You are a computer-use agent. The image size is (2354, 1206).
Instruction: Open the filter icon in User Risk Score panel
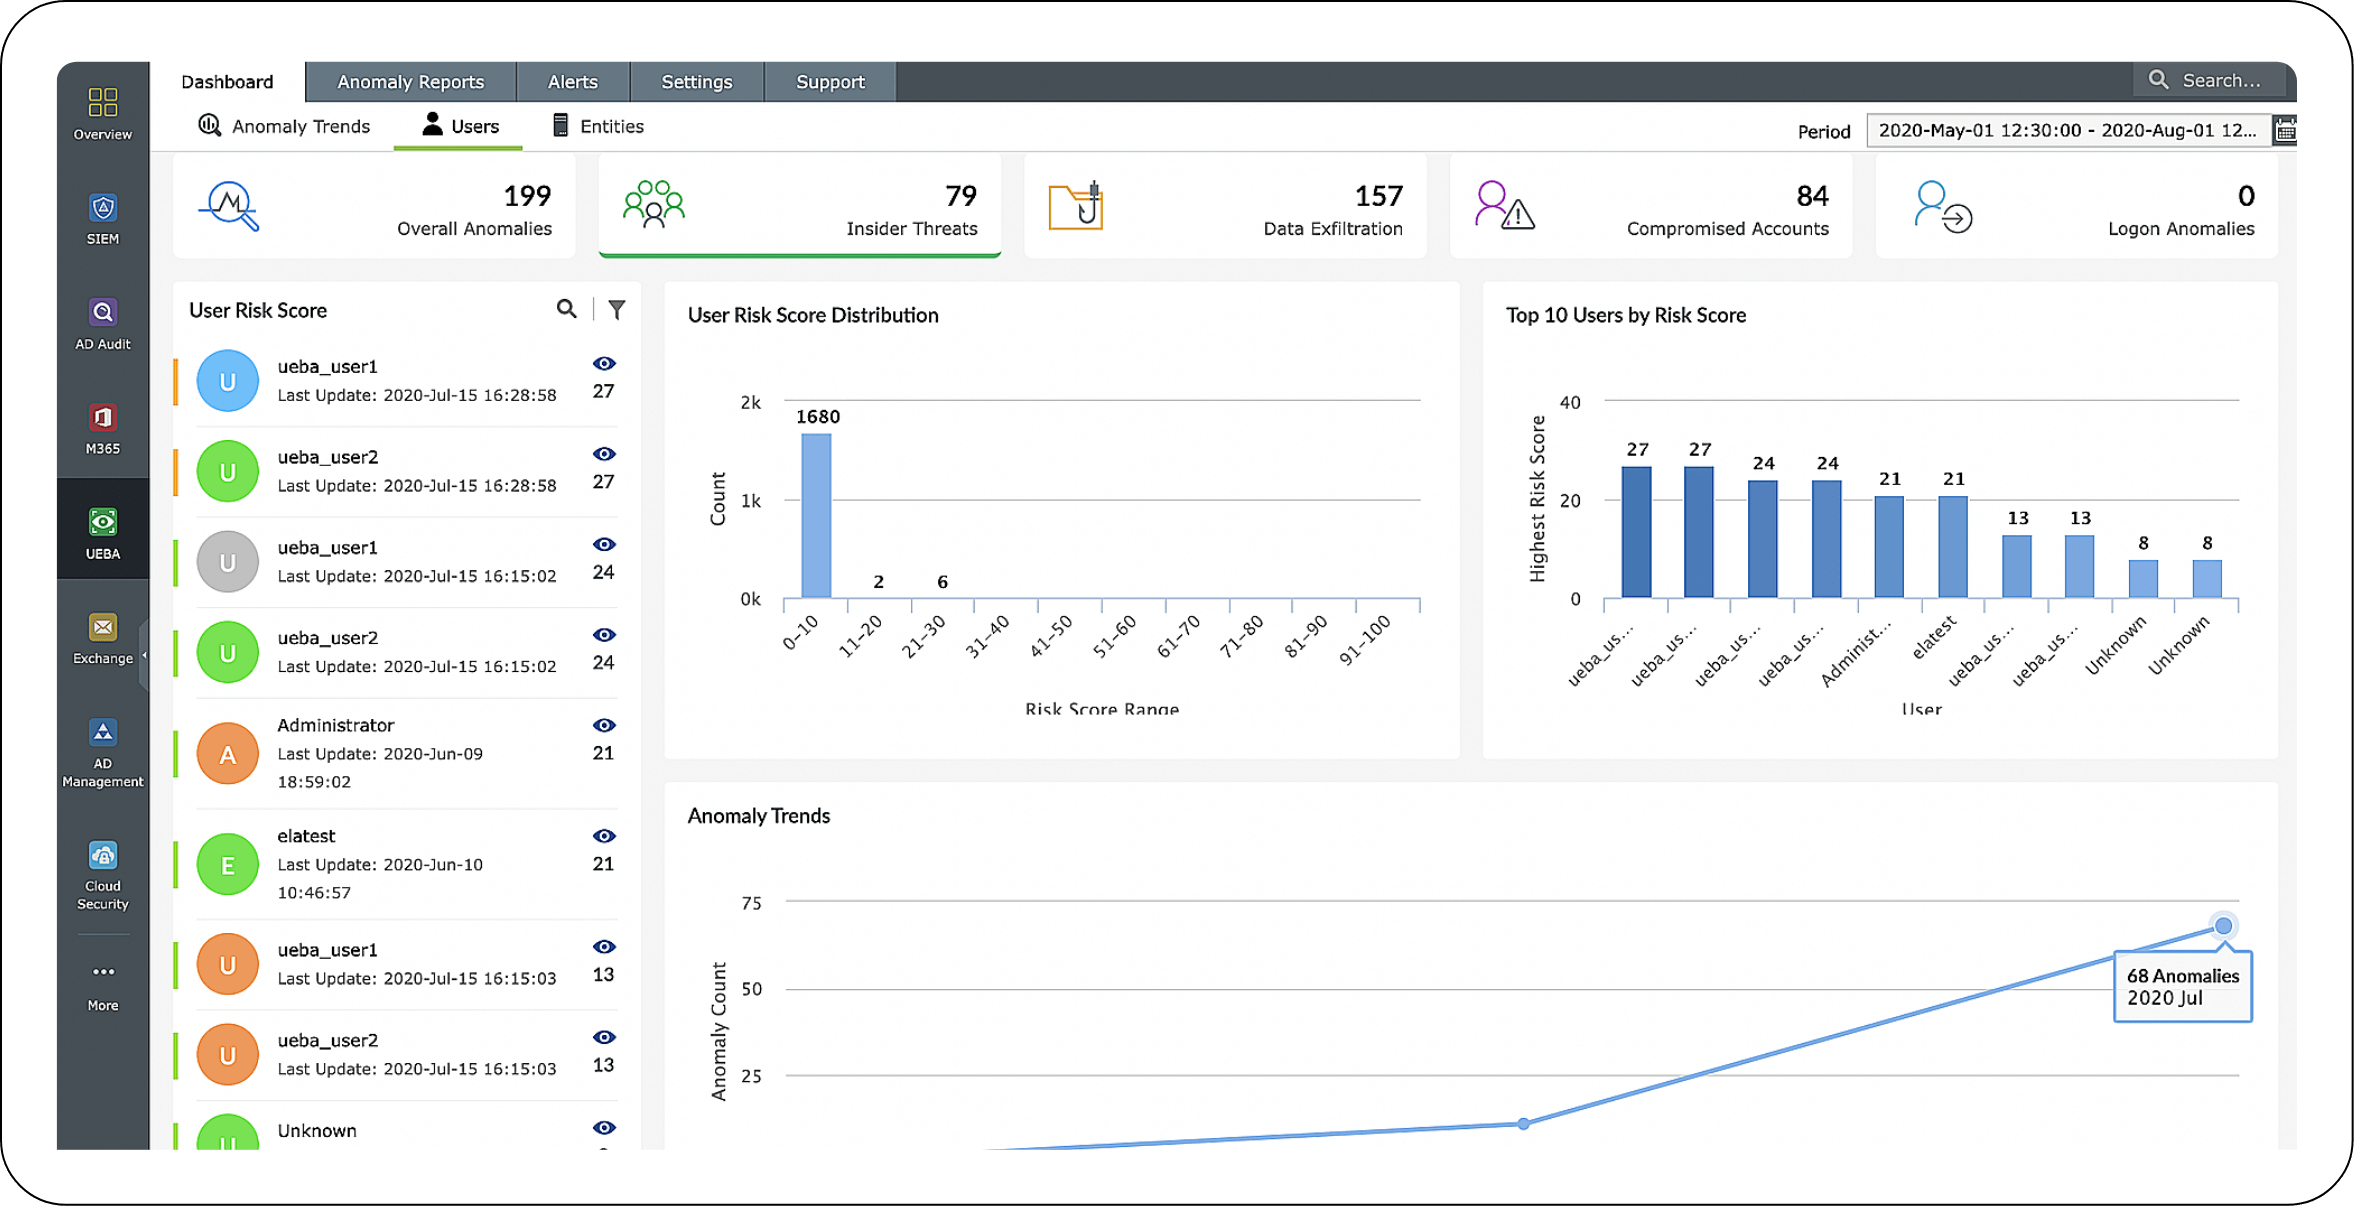(x=618, y=310)
